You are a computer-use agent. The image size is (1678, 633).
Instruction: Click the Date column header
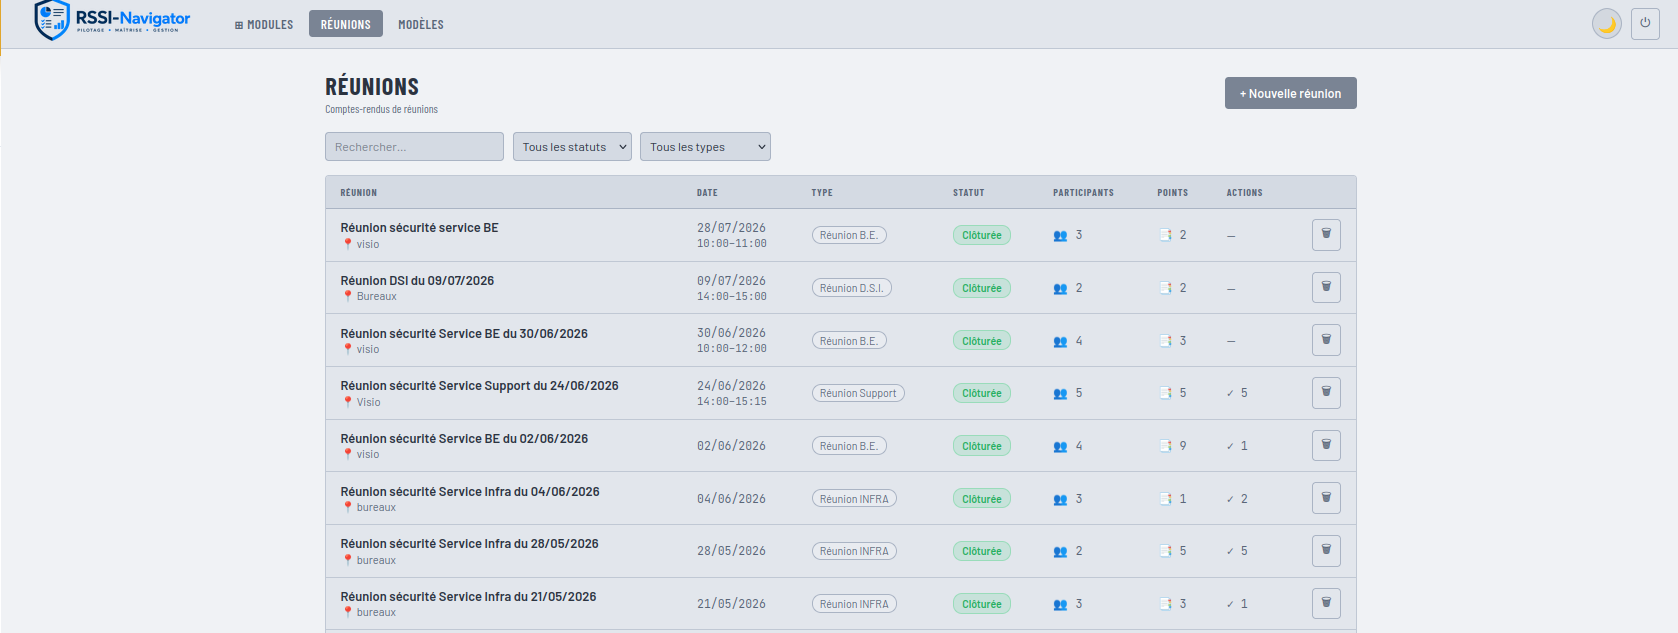click(x=707, y=193)
